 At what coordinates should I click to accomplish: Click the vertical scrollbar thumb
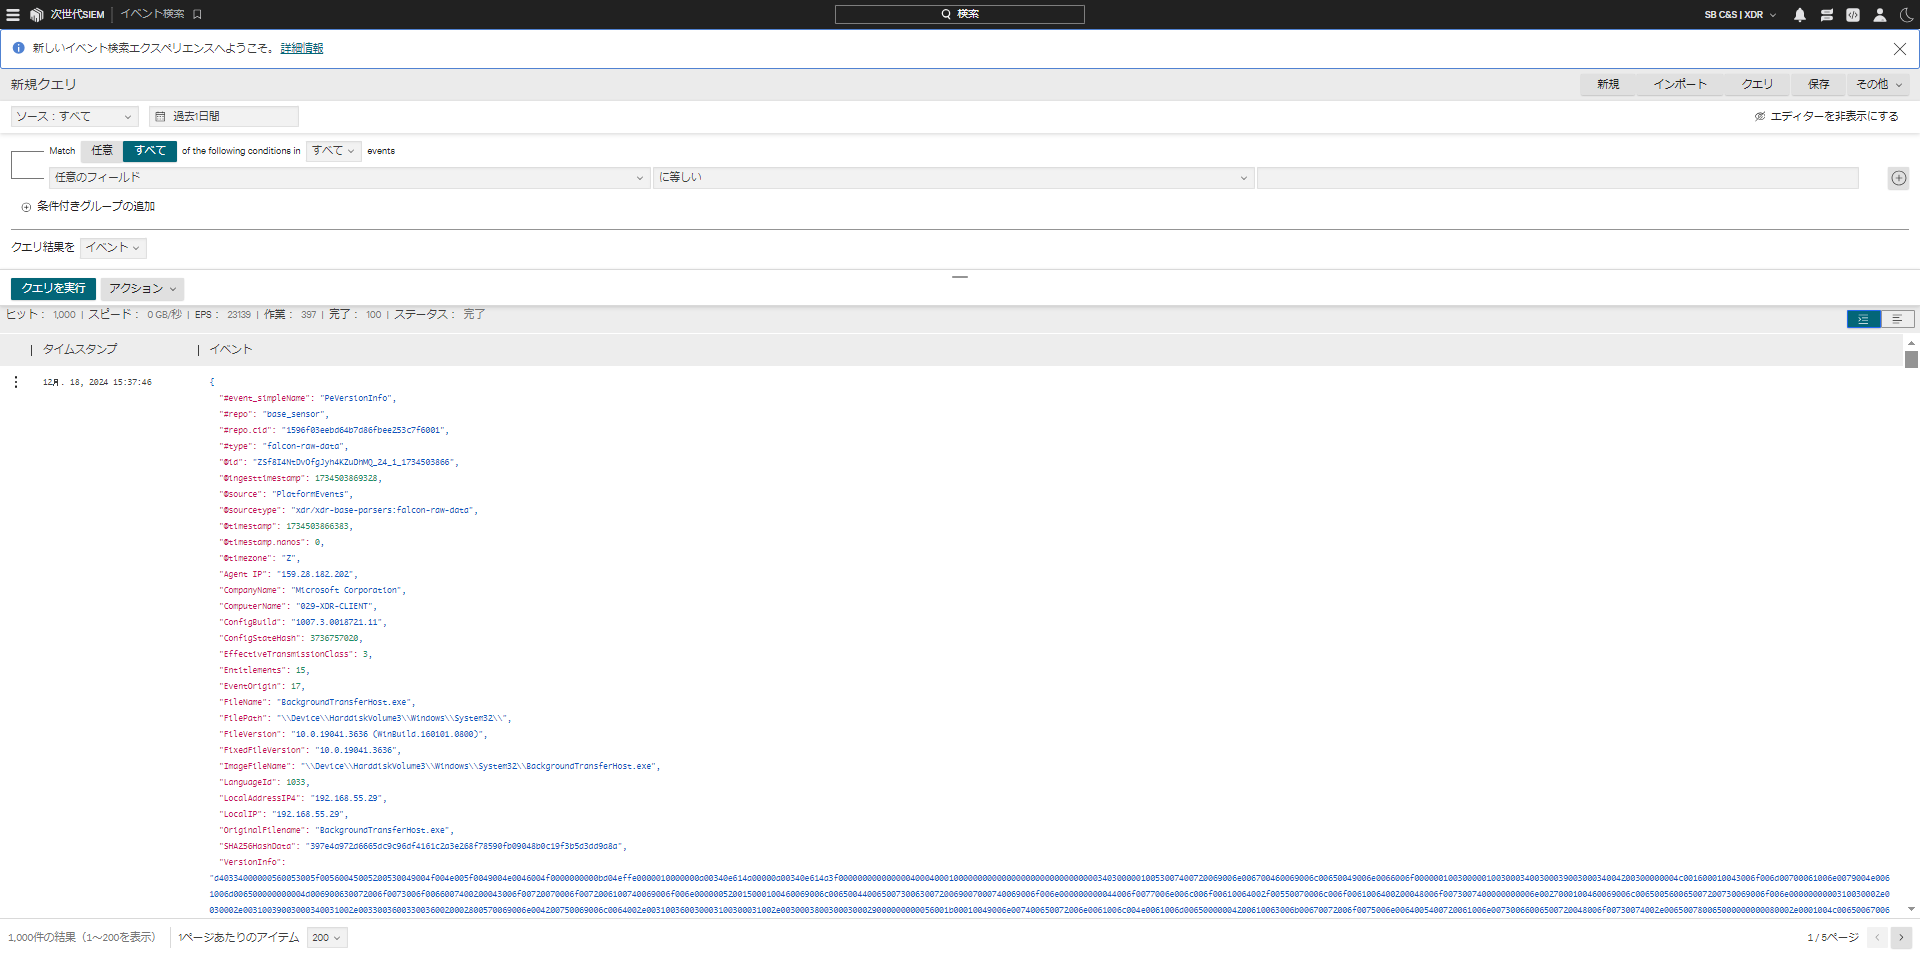point(1911,359)
